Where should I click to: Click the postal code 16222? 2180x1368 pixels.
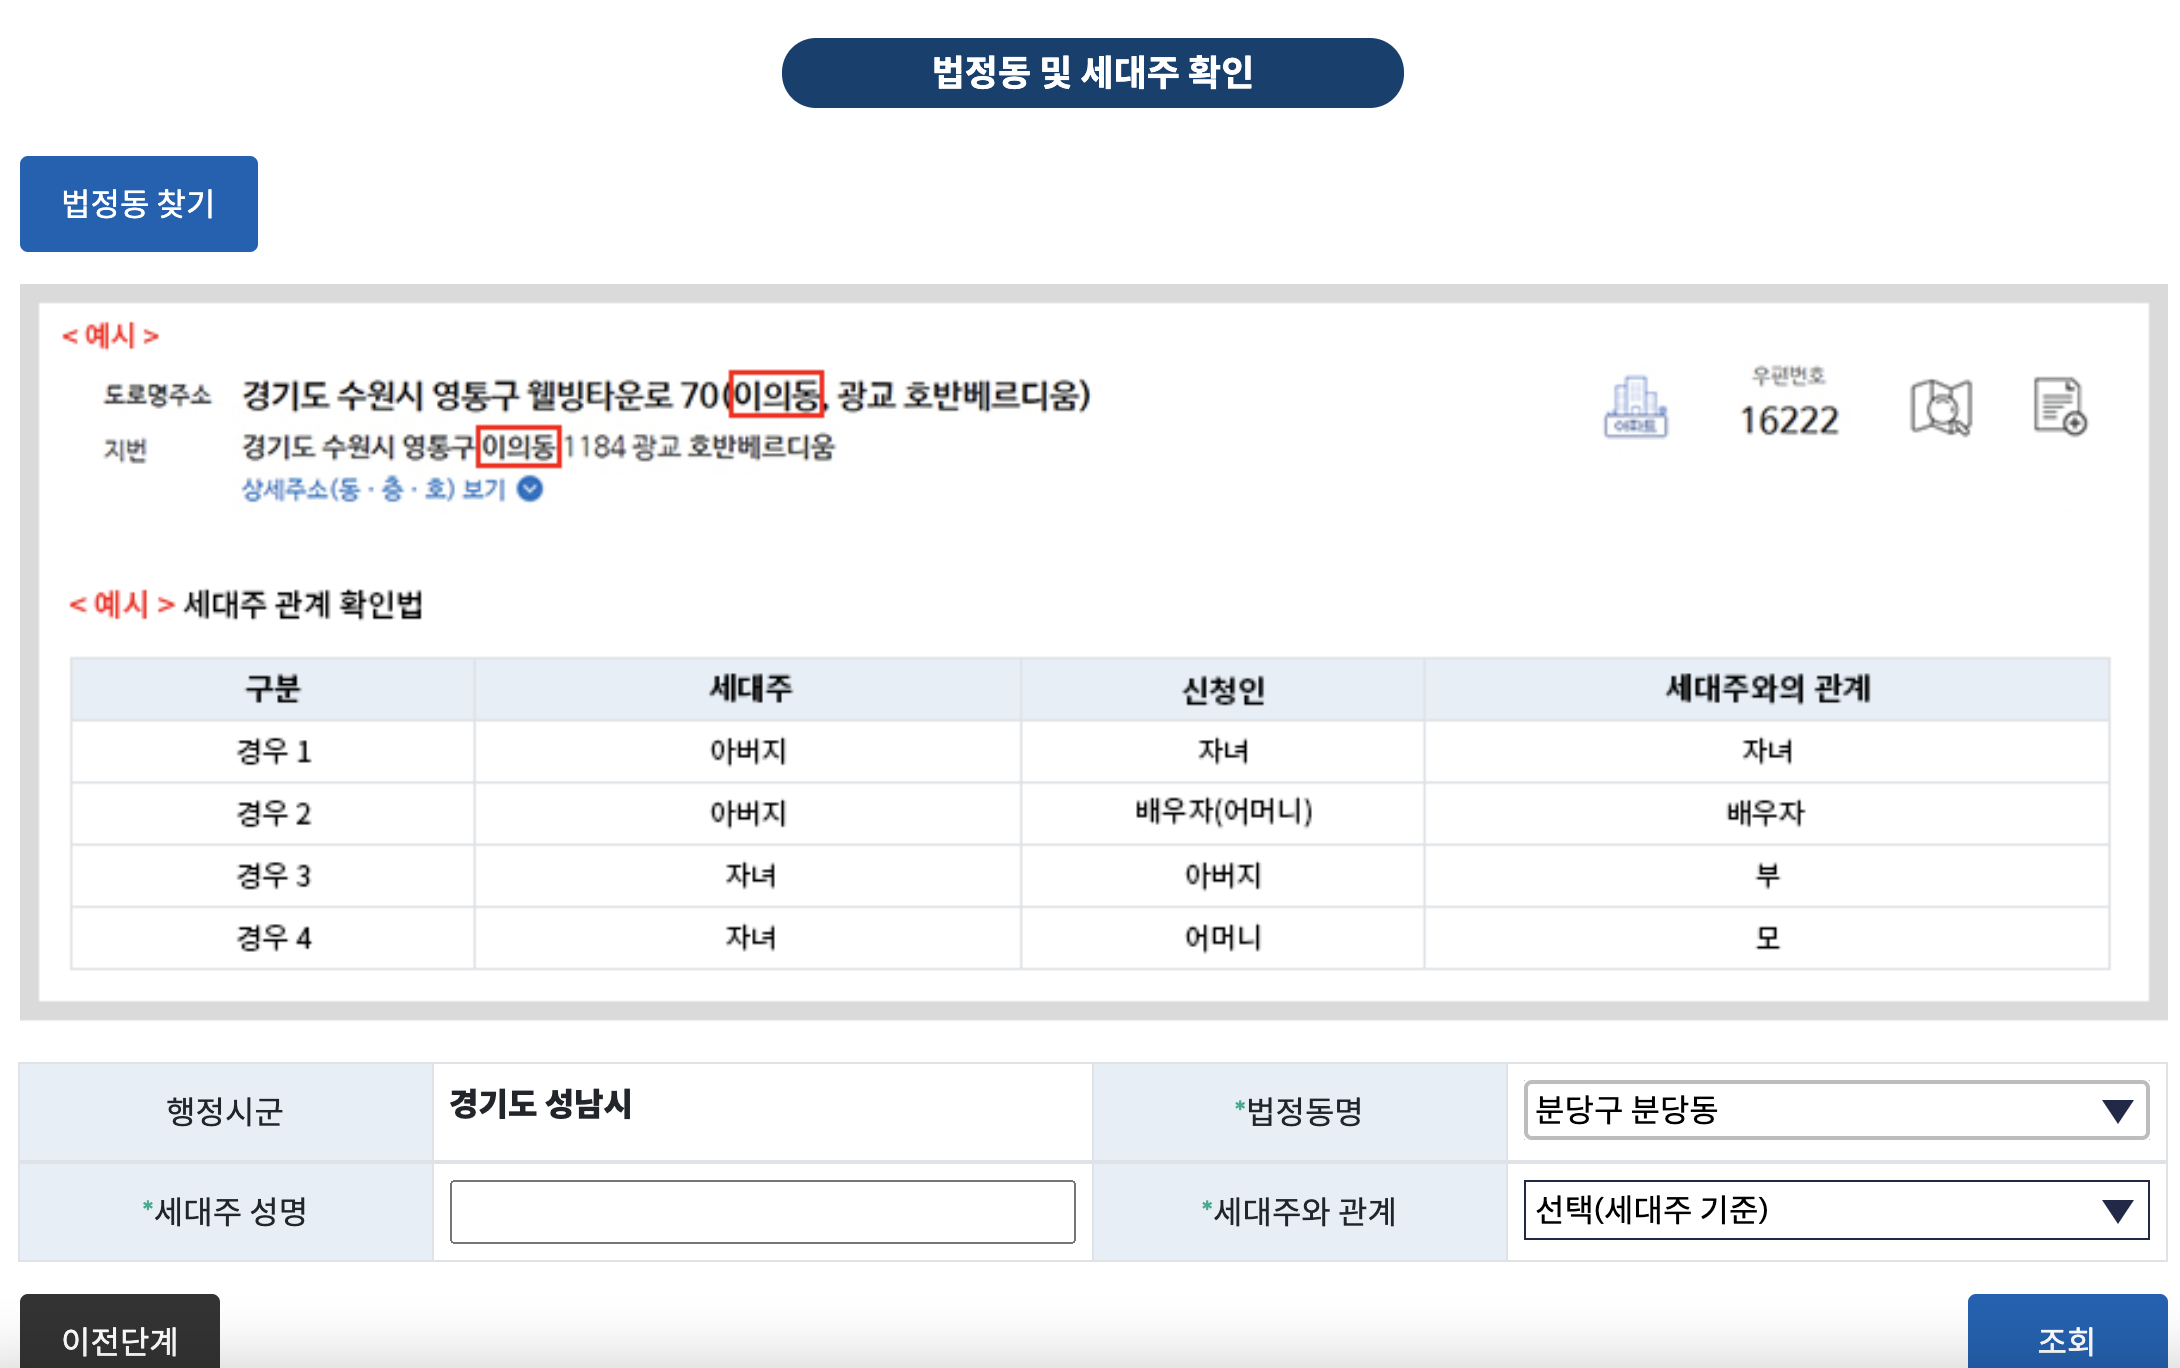tap(1788, 420)
